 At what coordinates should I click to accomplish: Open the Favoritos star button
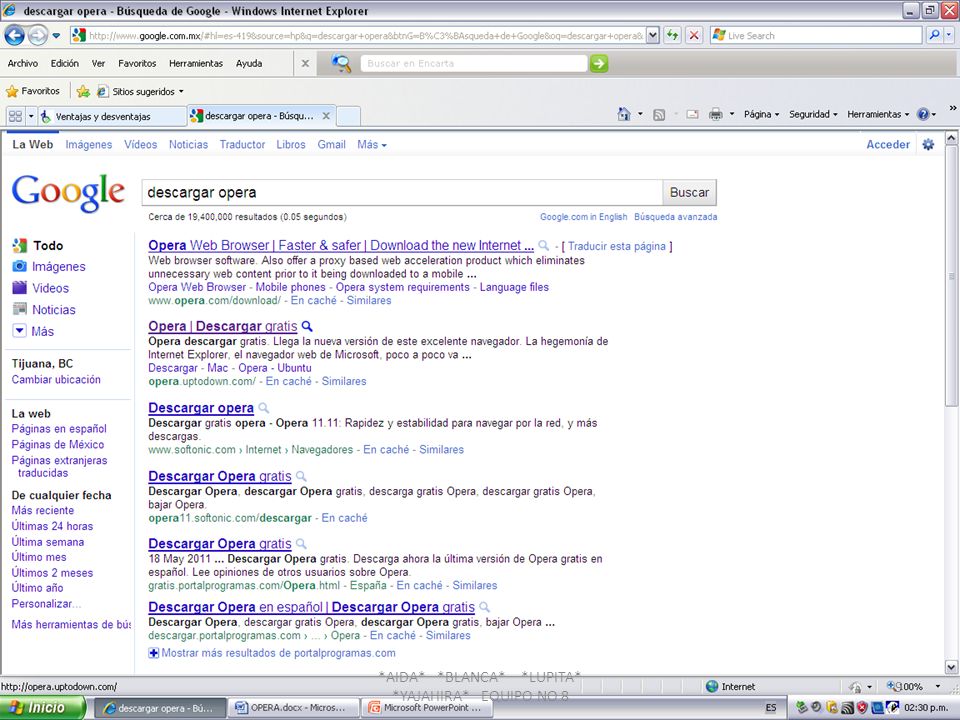pos(33,91)
